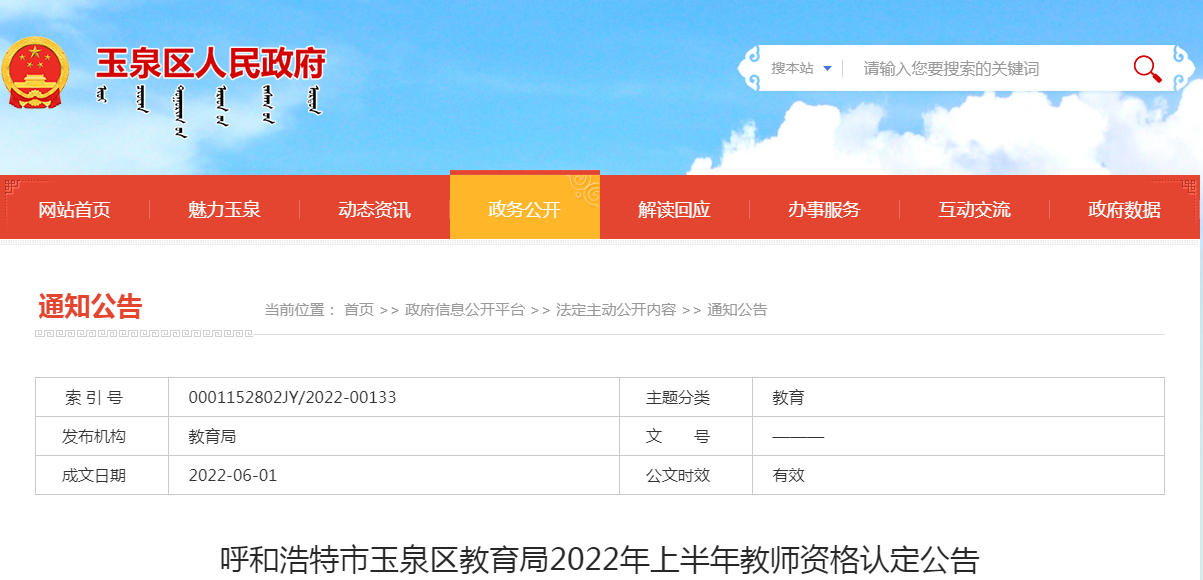Open the 网站首页 menu item

pos(75,210)
